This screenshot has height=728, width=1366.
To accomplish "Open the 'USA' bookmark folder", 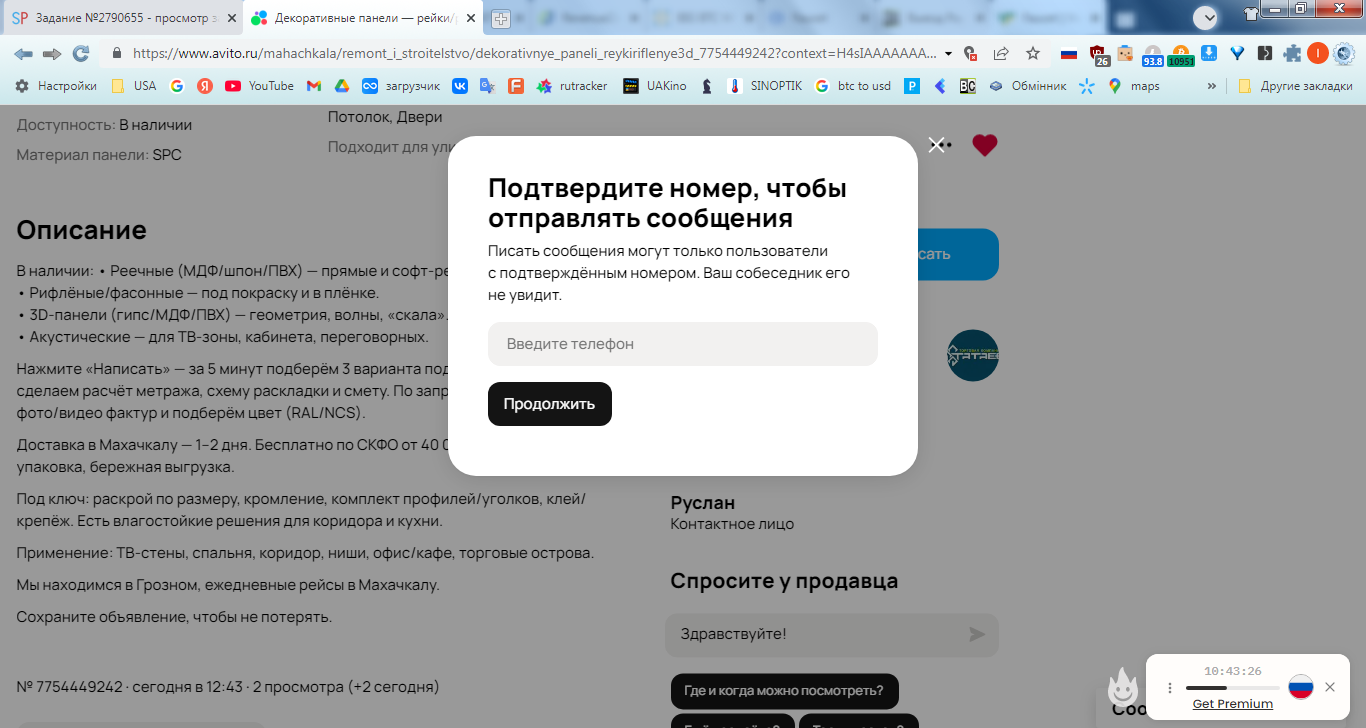I will (x=134, y=86).
